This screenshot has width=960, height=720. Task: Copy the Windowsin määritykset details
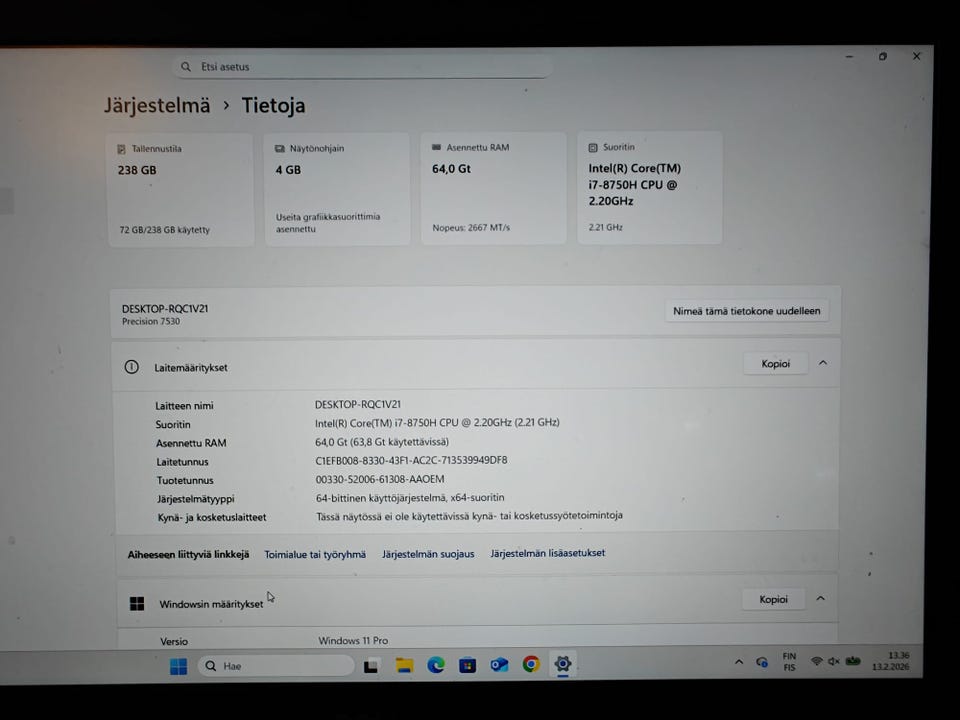point(773,599)
